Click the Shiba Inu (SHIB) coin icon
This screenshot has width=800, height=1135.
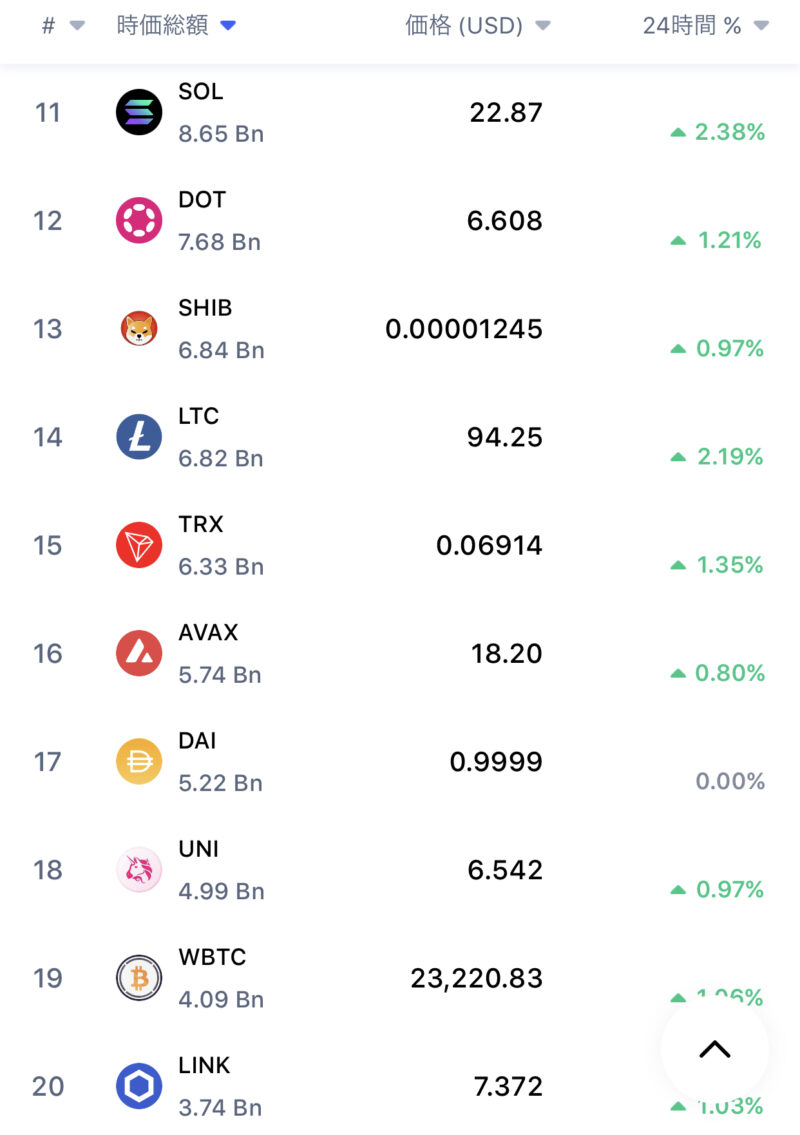coord(139,328)
